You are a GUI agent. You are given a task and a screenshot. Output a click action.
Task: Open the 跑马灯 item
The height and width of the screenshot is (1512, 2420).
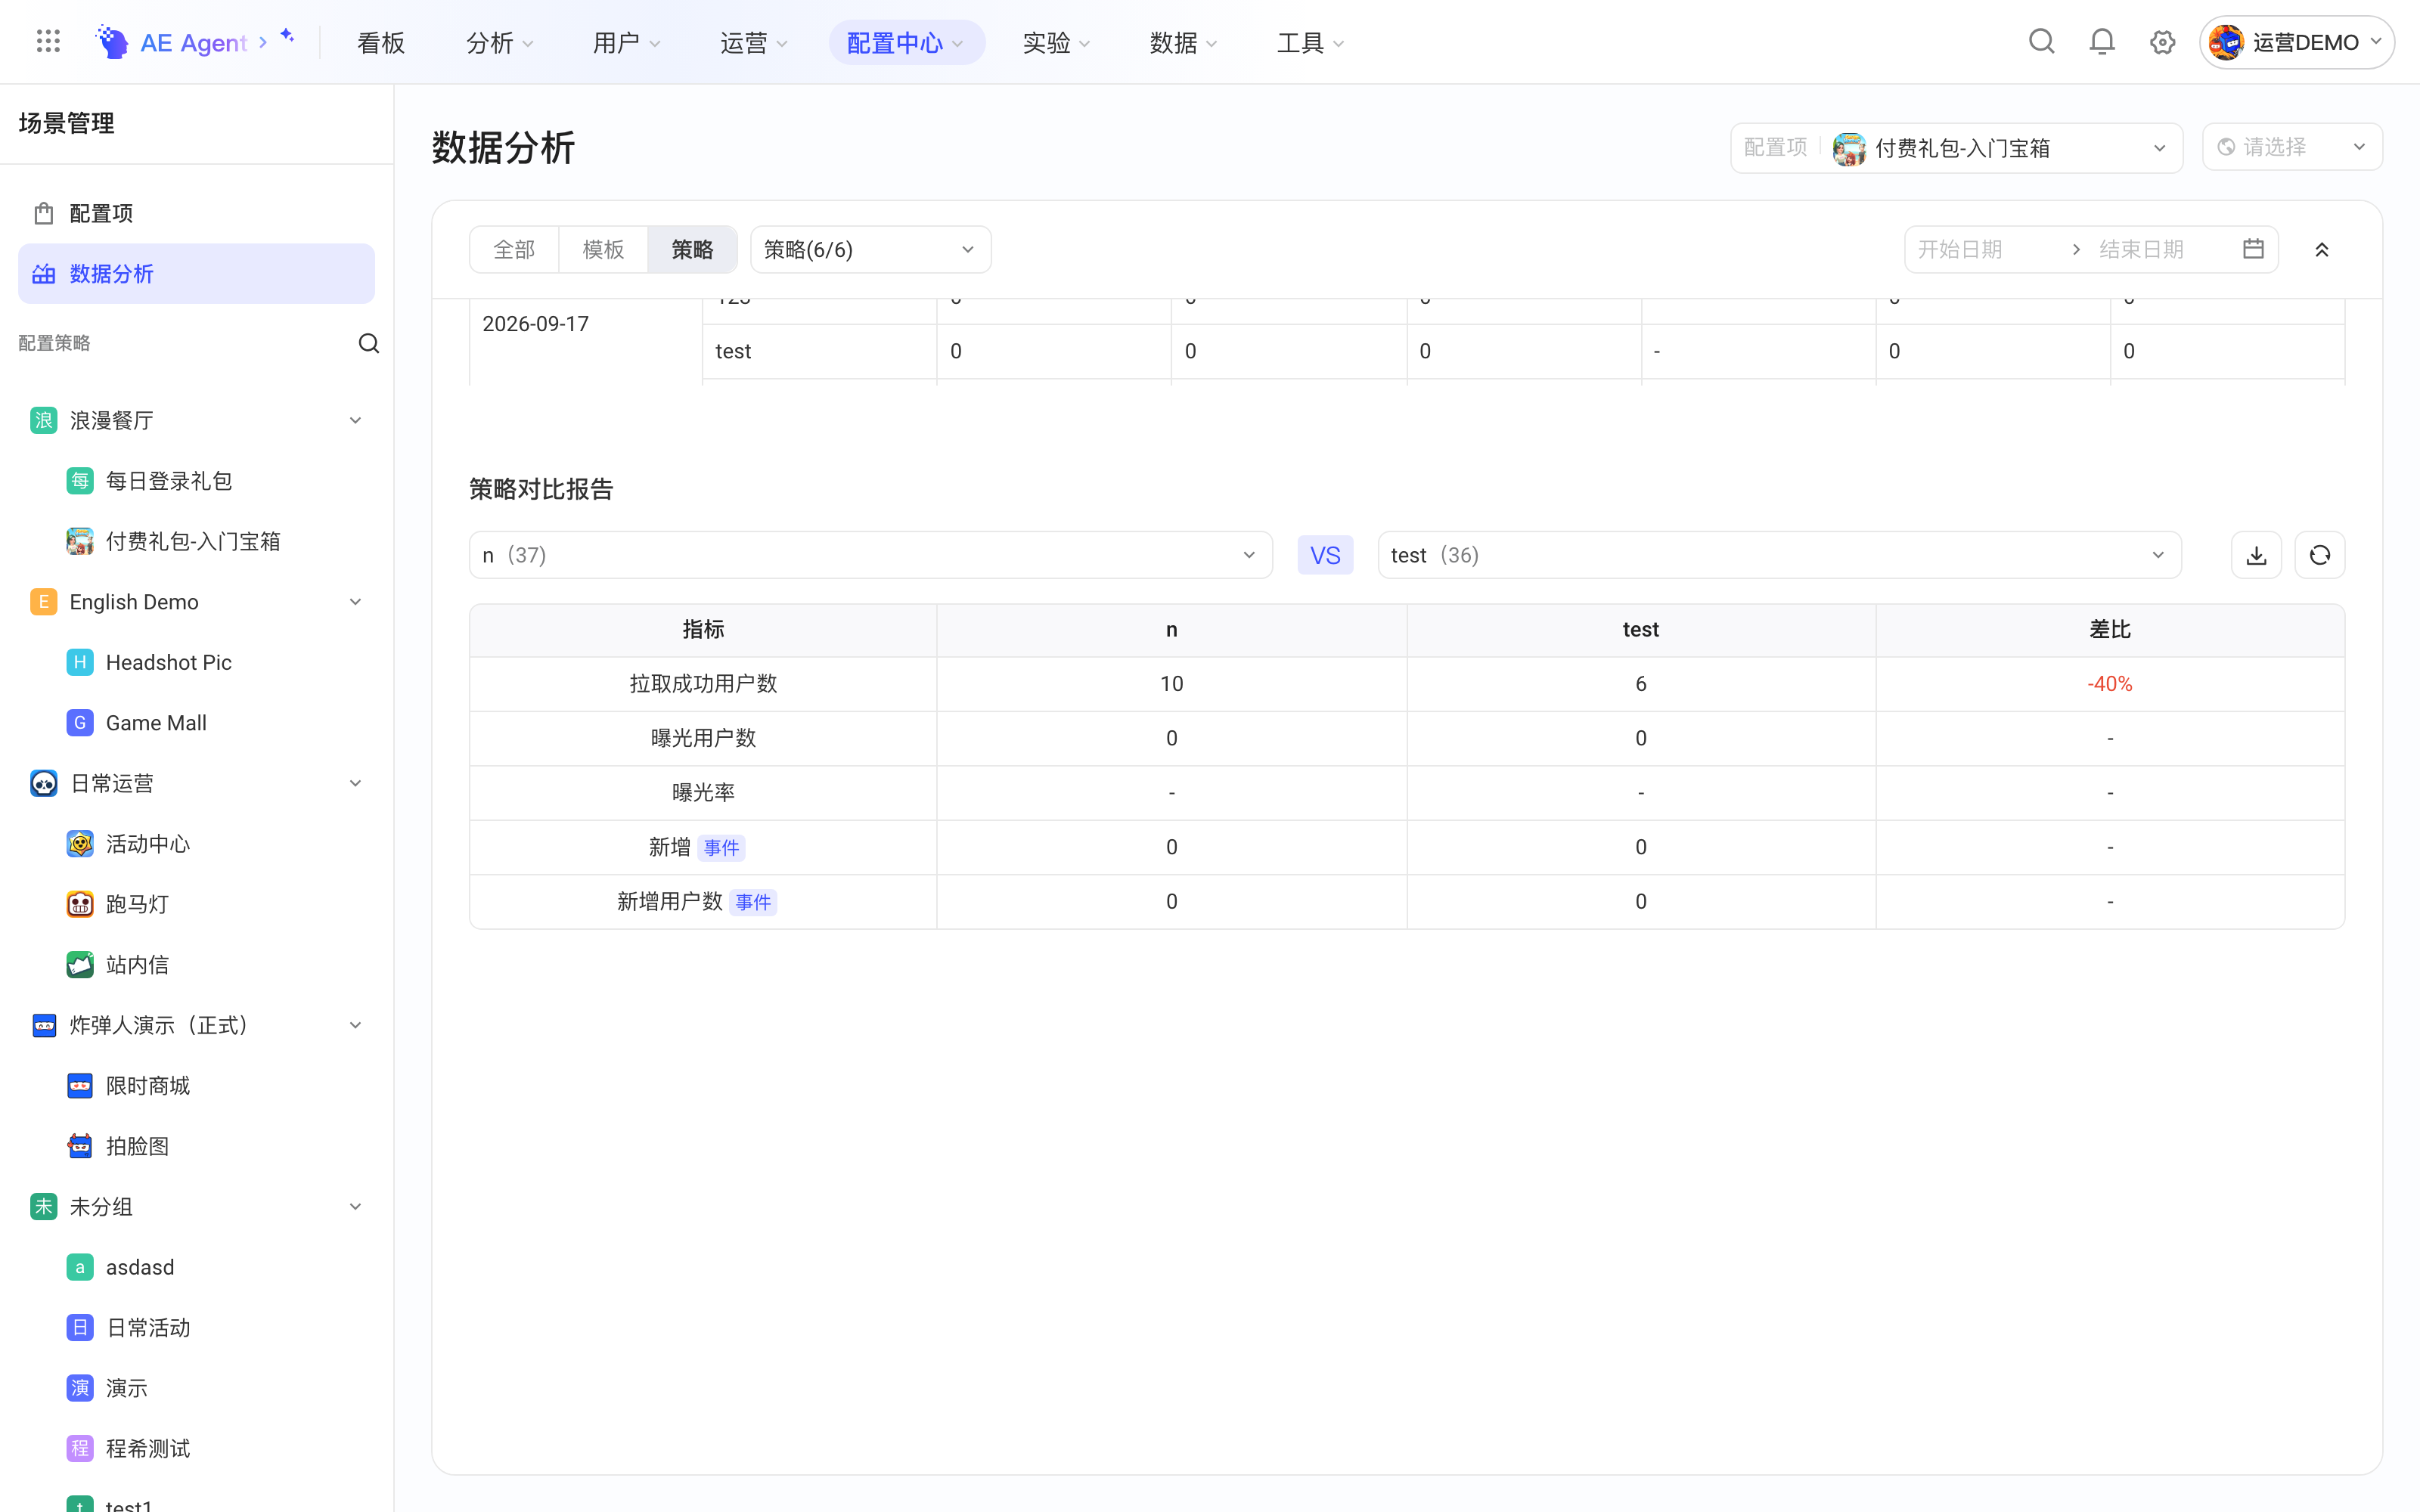(196, 904)
